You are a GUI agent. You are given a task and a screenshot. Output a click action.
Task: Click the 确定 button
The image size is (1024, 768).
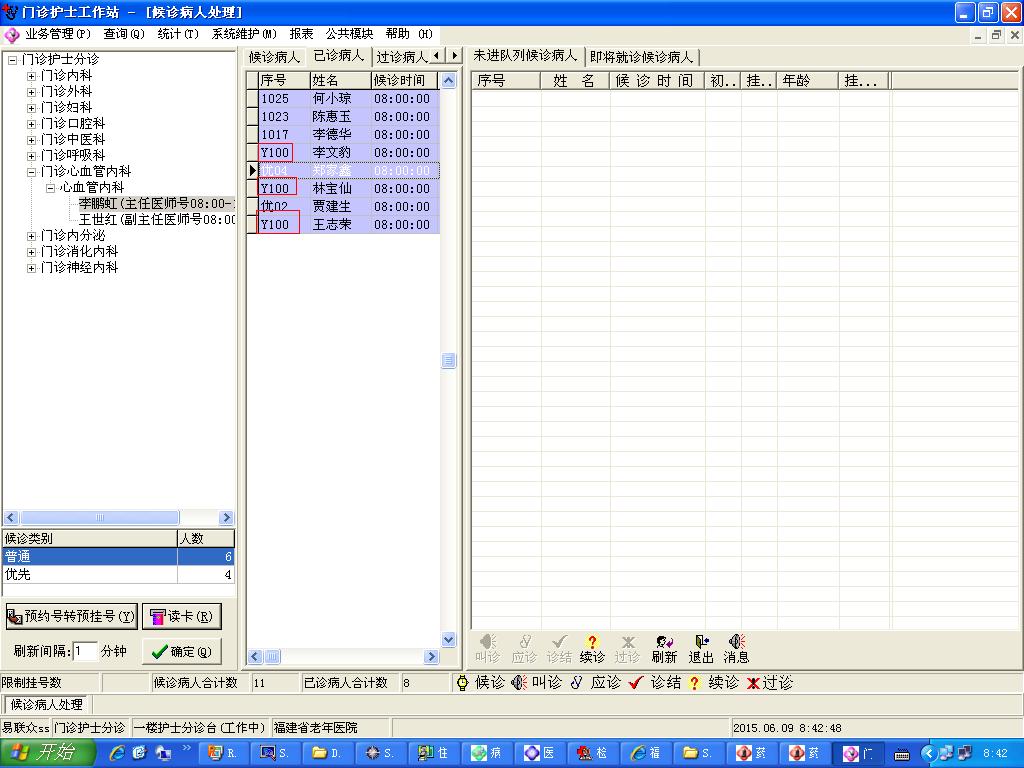pos(182,652)
